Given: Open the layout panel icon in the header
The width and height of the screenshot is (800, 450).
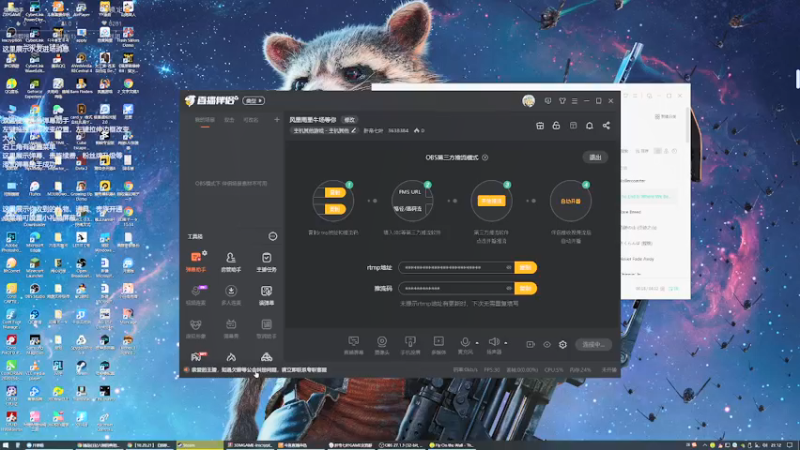Looking at the screenshot, I should click(x=573, y=126).
